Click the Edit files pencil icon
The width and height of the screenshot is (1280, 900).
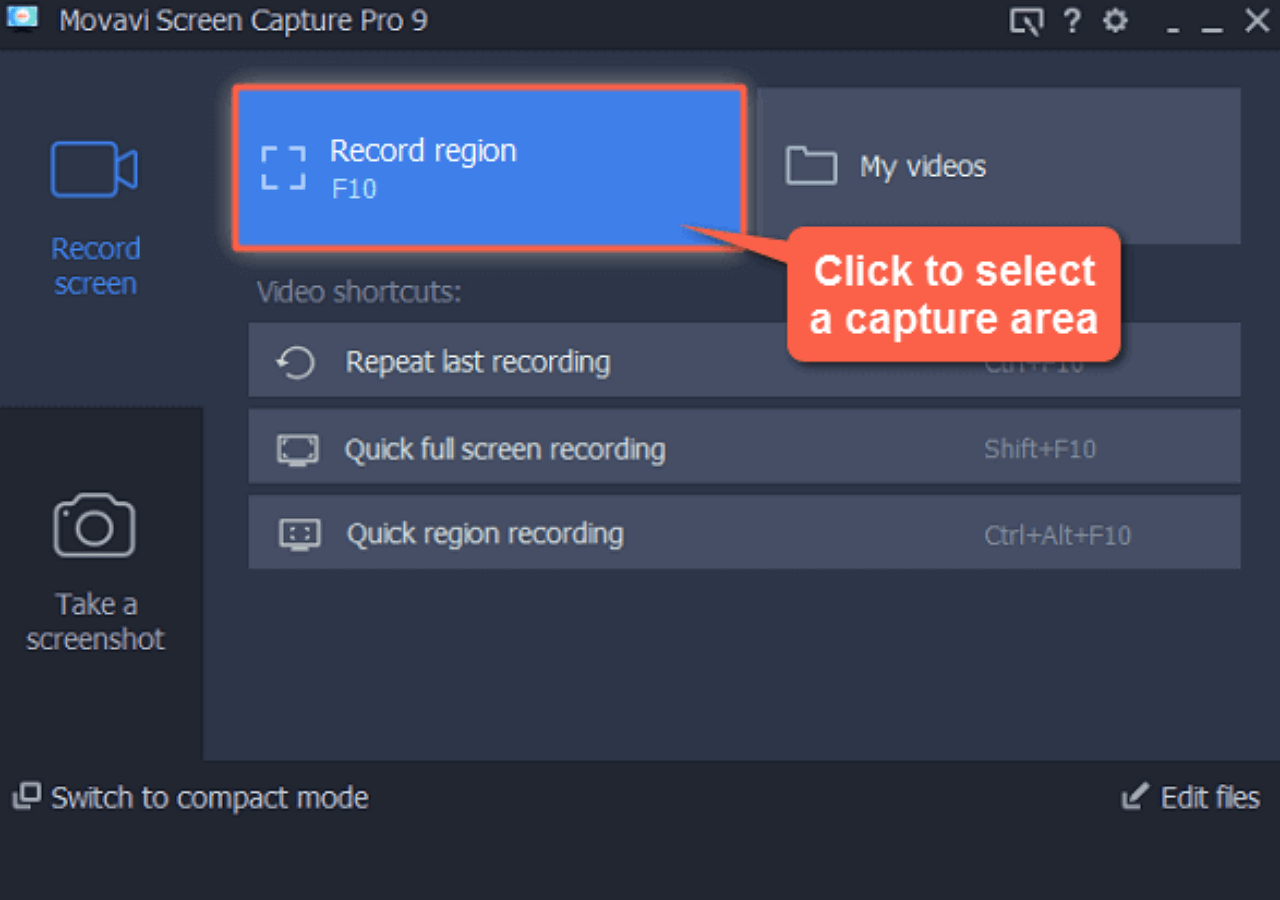click(x=1134, y=797)
